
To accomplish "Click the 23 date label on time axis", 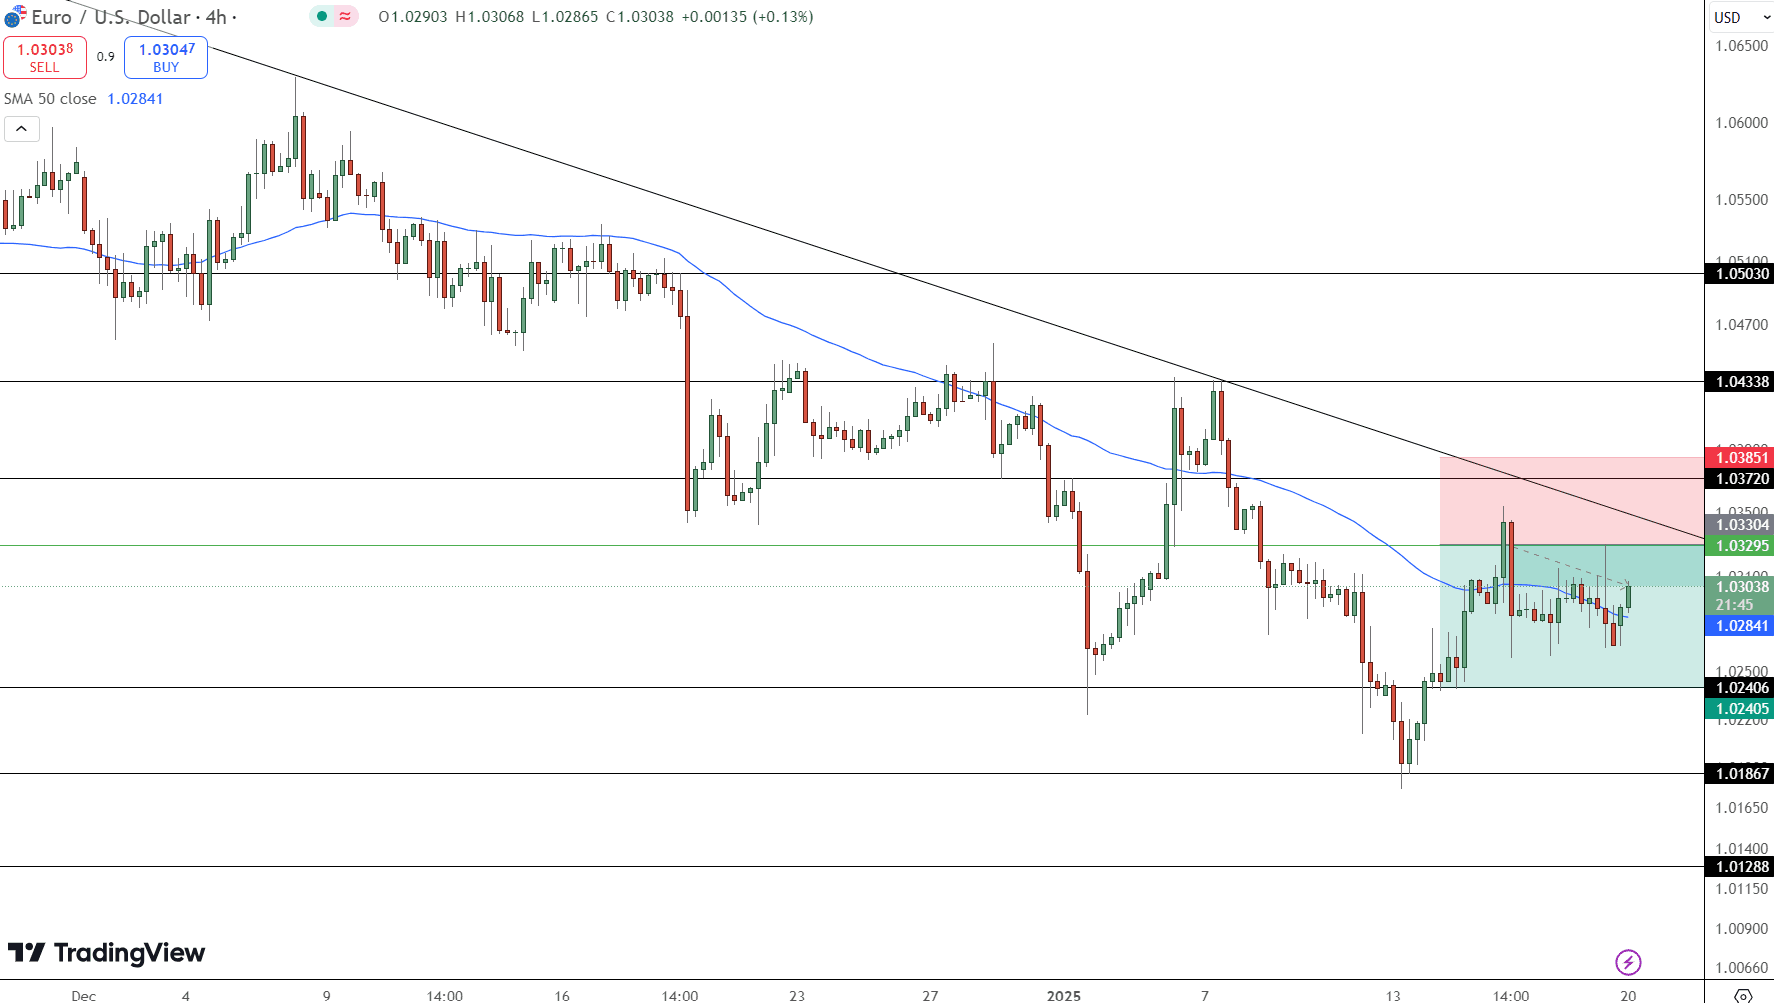I will click(797, 995).
